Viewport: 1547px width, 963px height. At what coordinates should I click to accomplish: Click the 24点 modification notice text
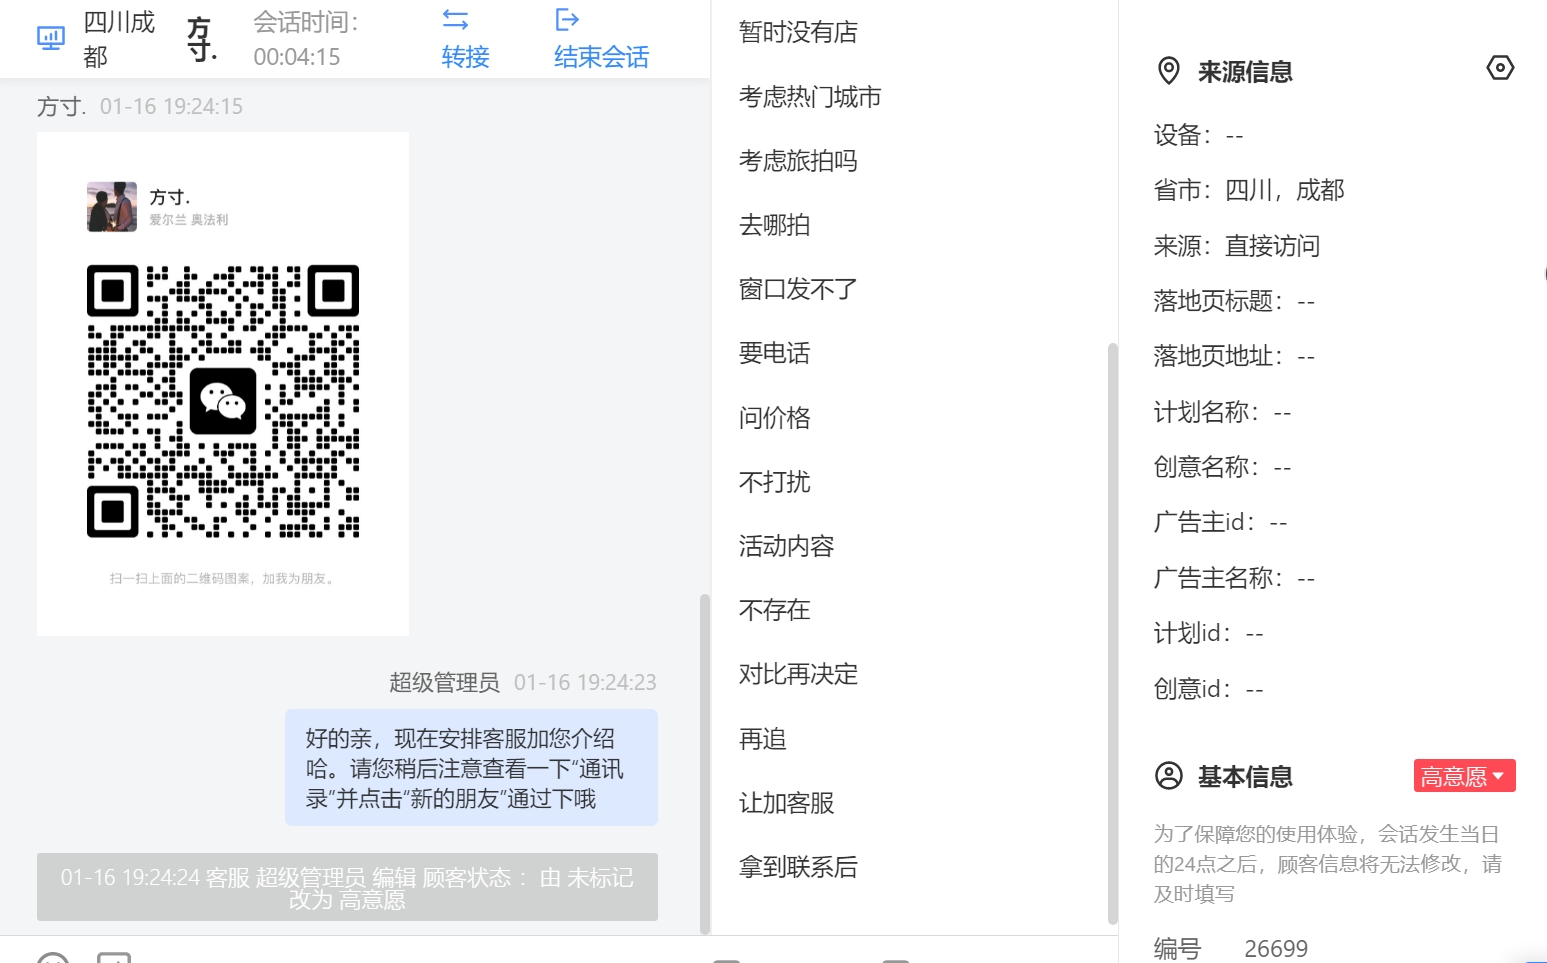coord(1327,864)
